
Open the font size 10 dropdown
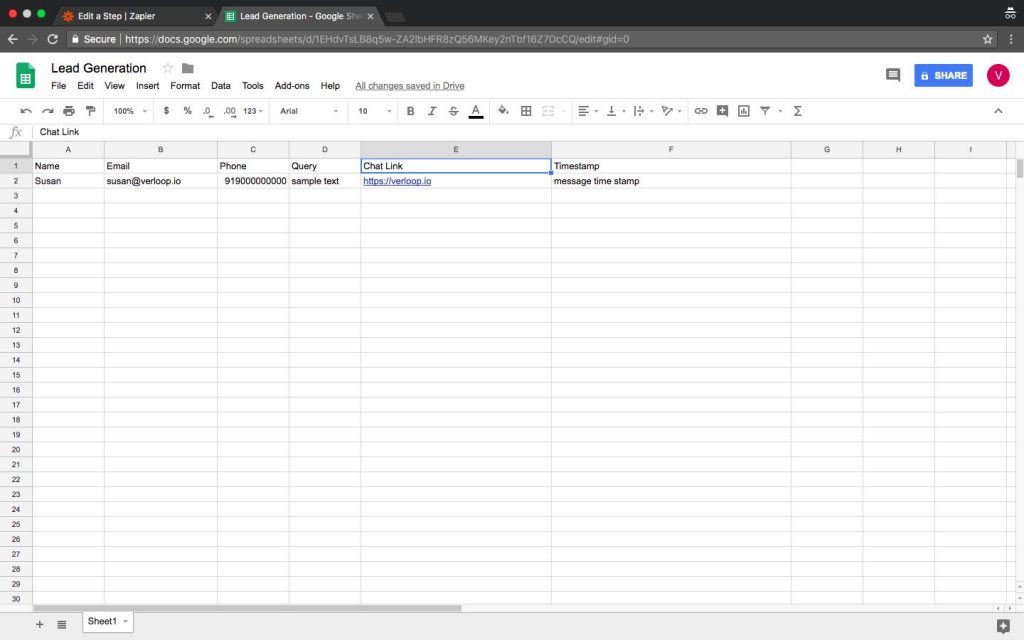coord(374,111)
